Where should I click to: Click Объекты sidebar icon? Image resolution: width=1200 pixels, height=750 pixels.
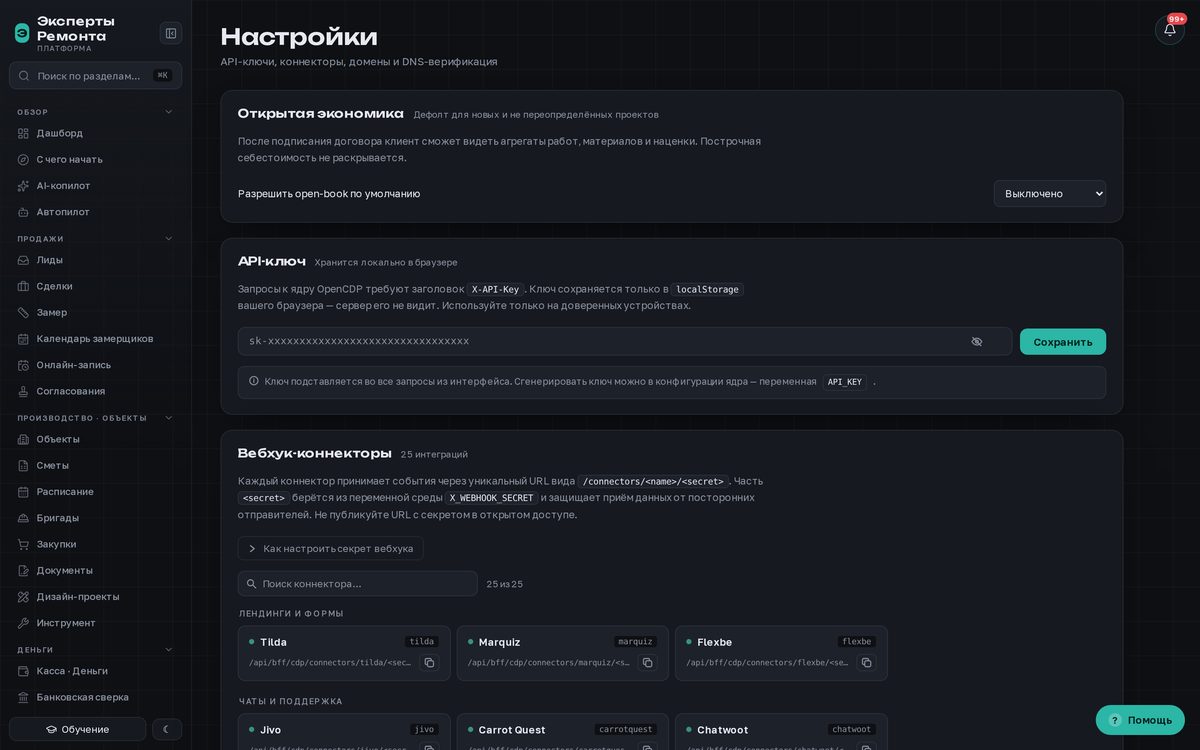[24, 439]
